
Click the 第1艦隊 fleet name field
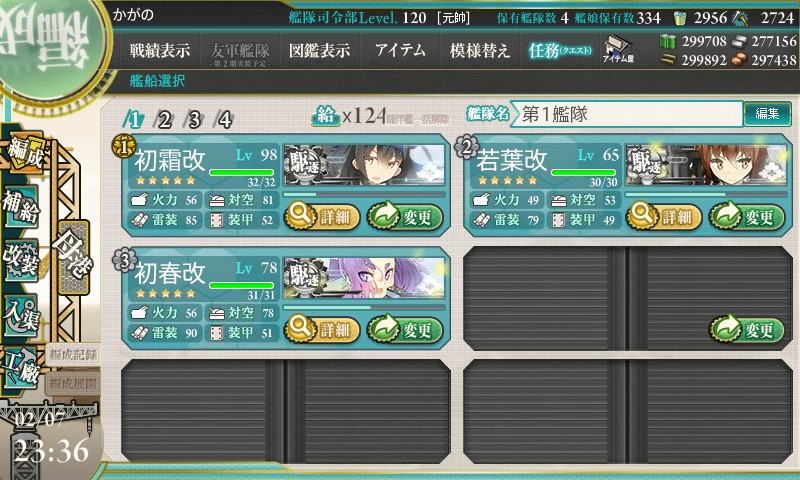click(627, 114)
